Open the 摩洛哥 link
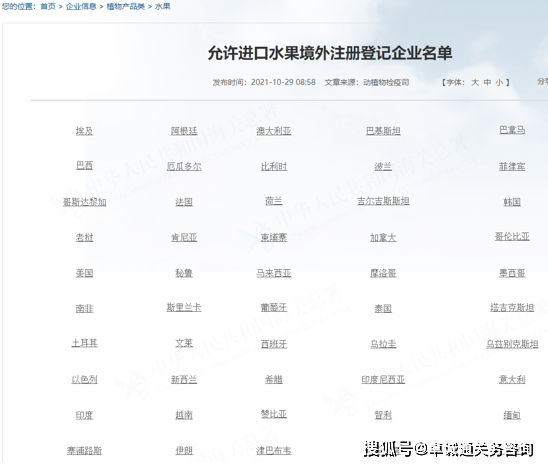This screenshot has height=466, width=548. (383, 273)
